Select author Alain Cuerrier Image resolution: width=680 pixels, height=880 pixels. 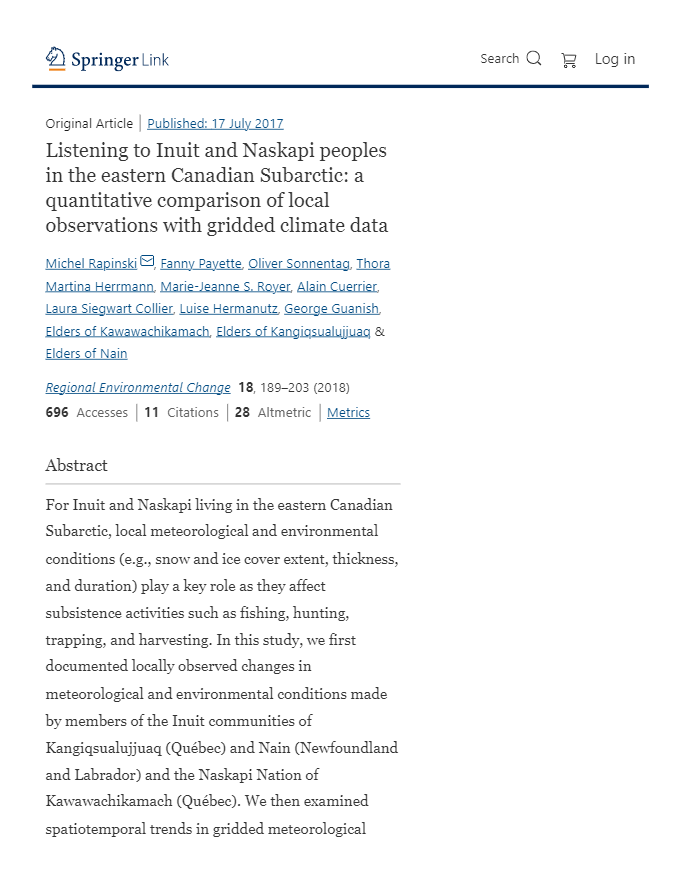tap(336, 286)
